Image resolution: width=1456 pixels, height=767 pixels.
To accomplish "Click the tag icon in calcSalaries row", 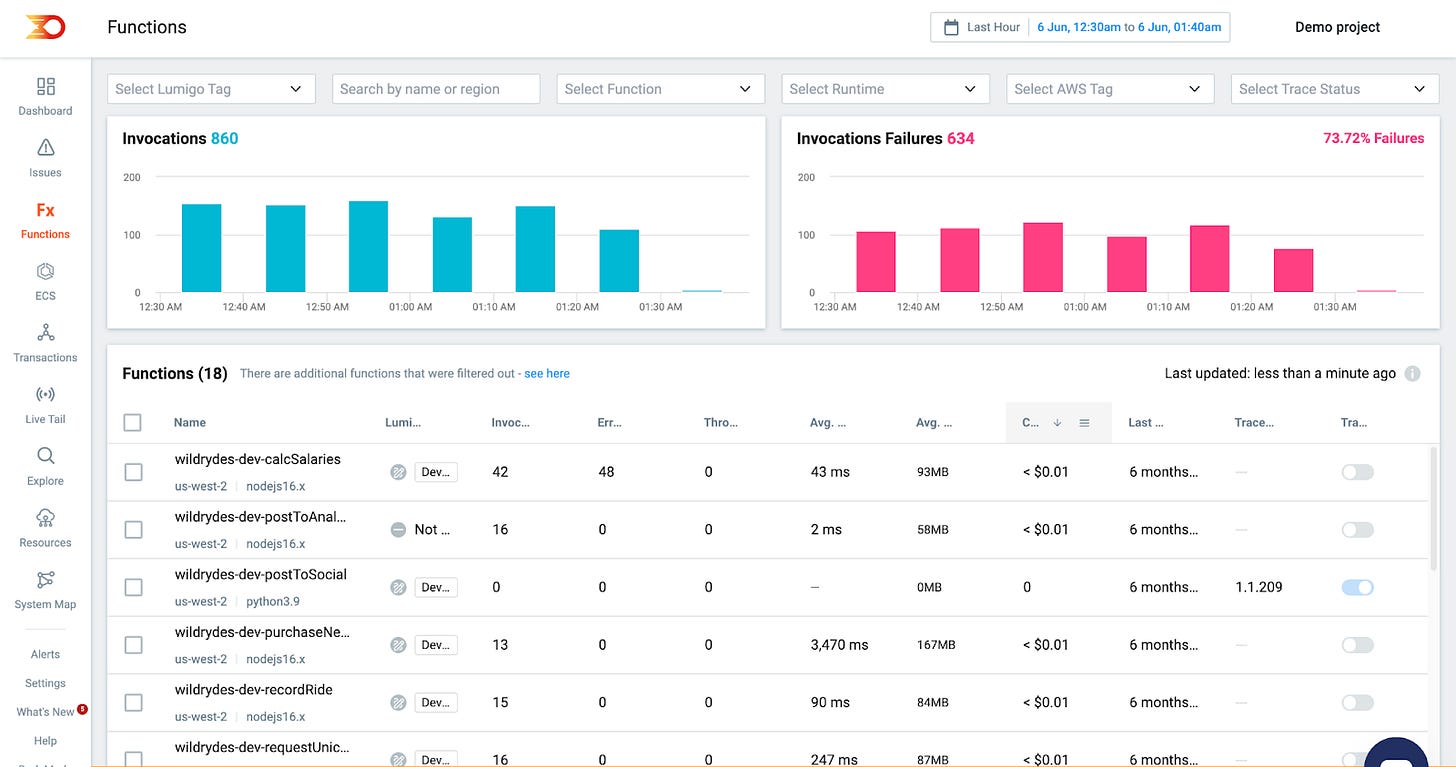I will tap(398, 472).
